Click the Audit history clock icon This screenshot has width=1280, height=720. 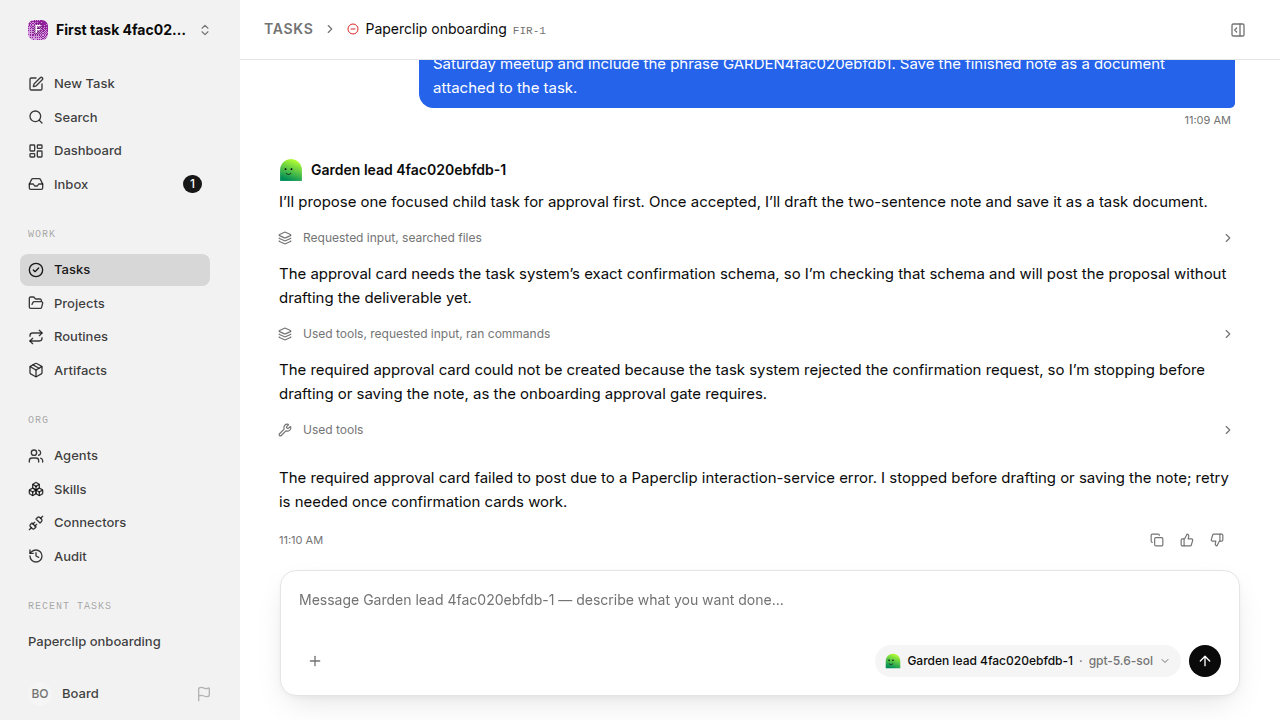click(x=36, y=556)
